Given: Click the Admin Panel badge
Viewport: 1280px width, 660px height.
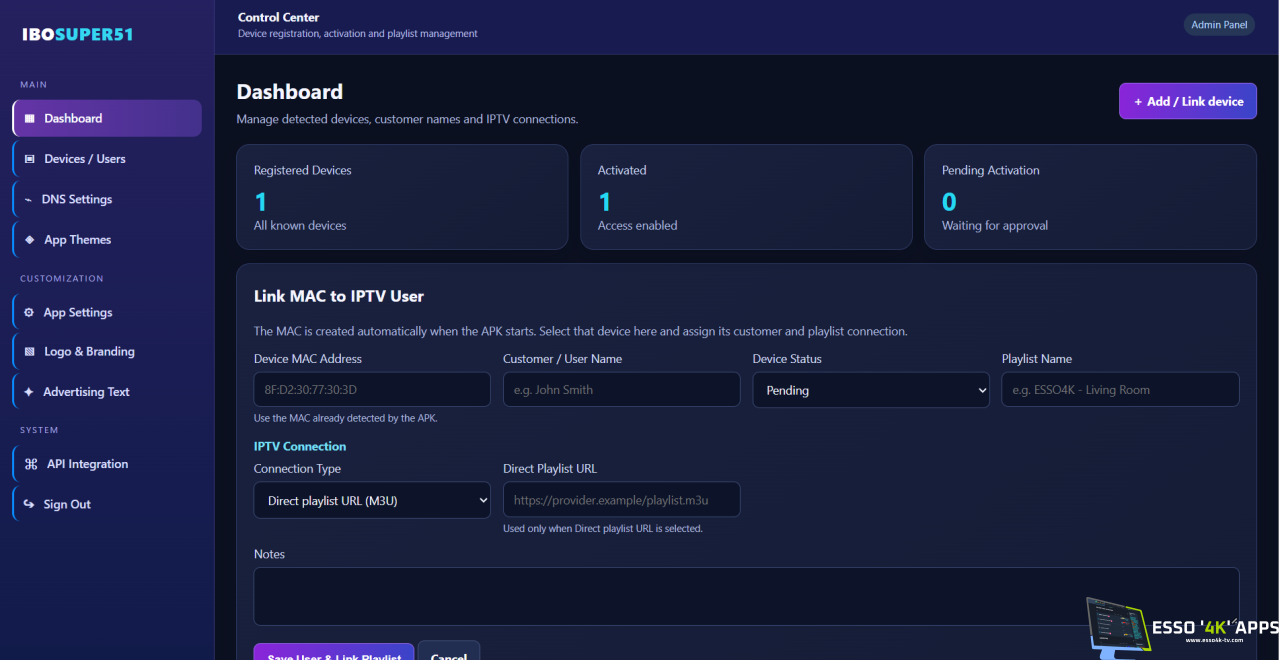Looking at the screenshot, I should coord(1219,25).
